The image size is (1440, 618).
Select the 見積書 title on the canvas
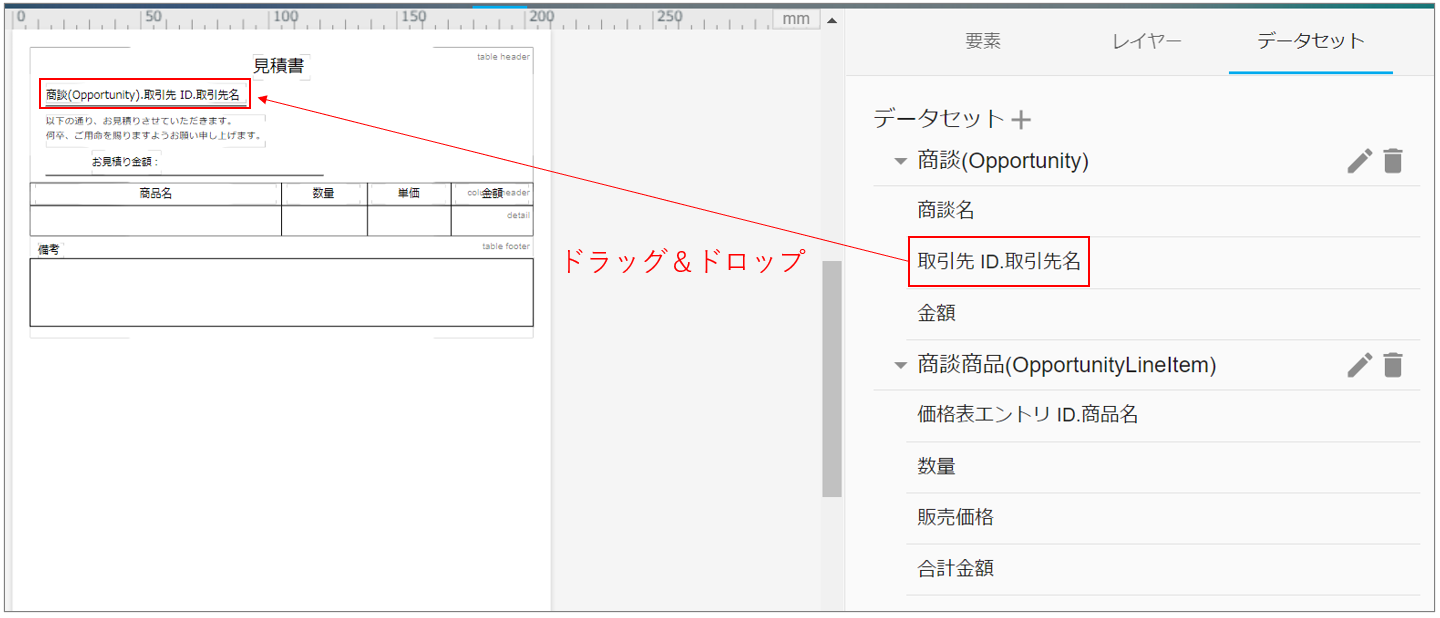point(279,67)
